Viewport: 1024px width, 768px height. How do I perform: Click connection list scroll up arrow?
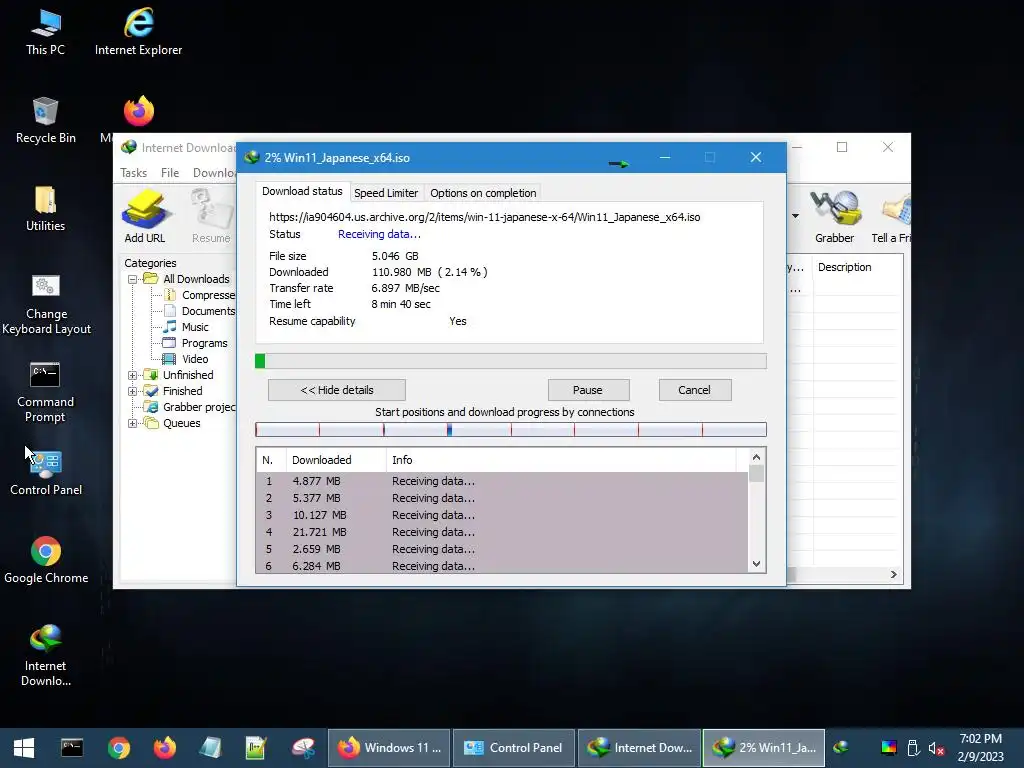[x=756, y=457]
